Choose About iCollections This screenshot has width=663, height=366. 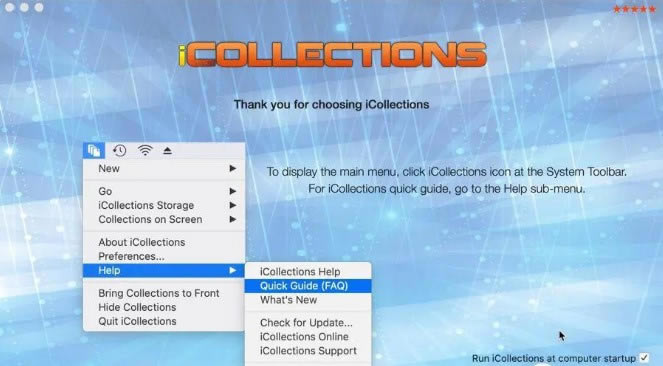tap(164, 242)
